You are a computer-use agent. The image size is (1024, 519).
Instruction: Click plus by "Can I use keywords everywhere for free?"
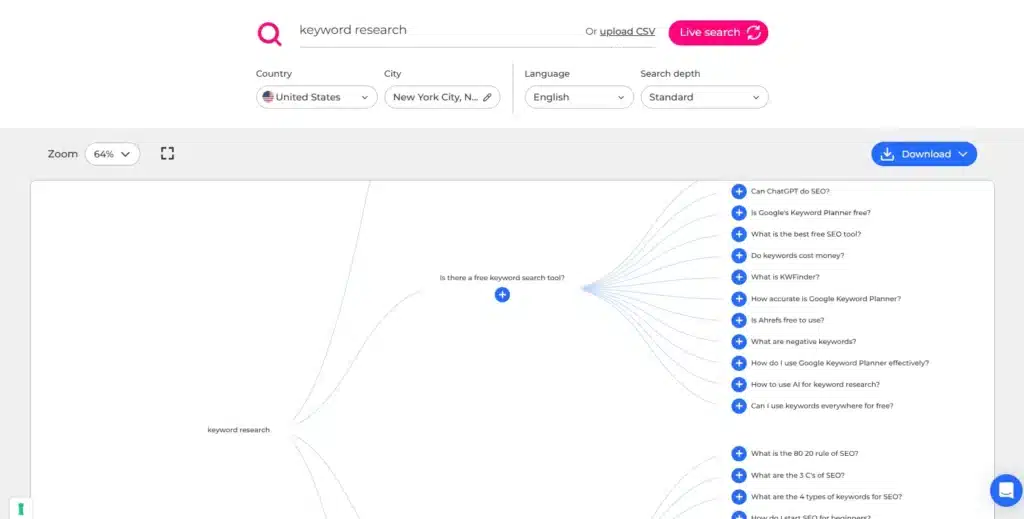pyautogui.click(x=739, y=406)
